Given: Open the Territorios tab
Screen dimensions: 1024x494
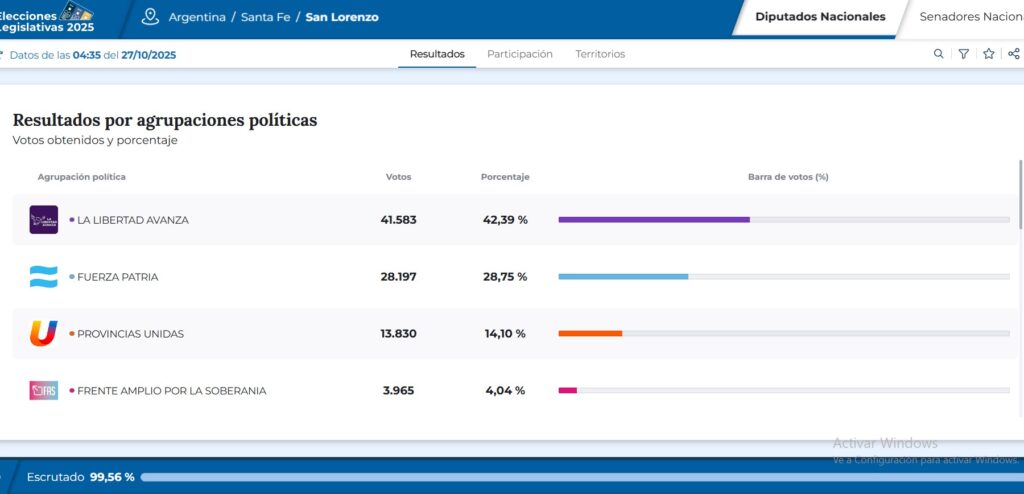Looking at the screenshot, I should click(600, 54).
